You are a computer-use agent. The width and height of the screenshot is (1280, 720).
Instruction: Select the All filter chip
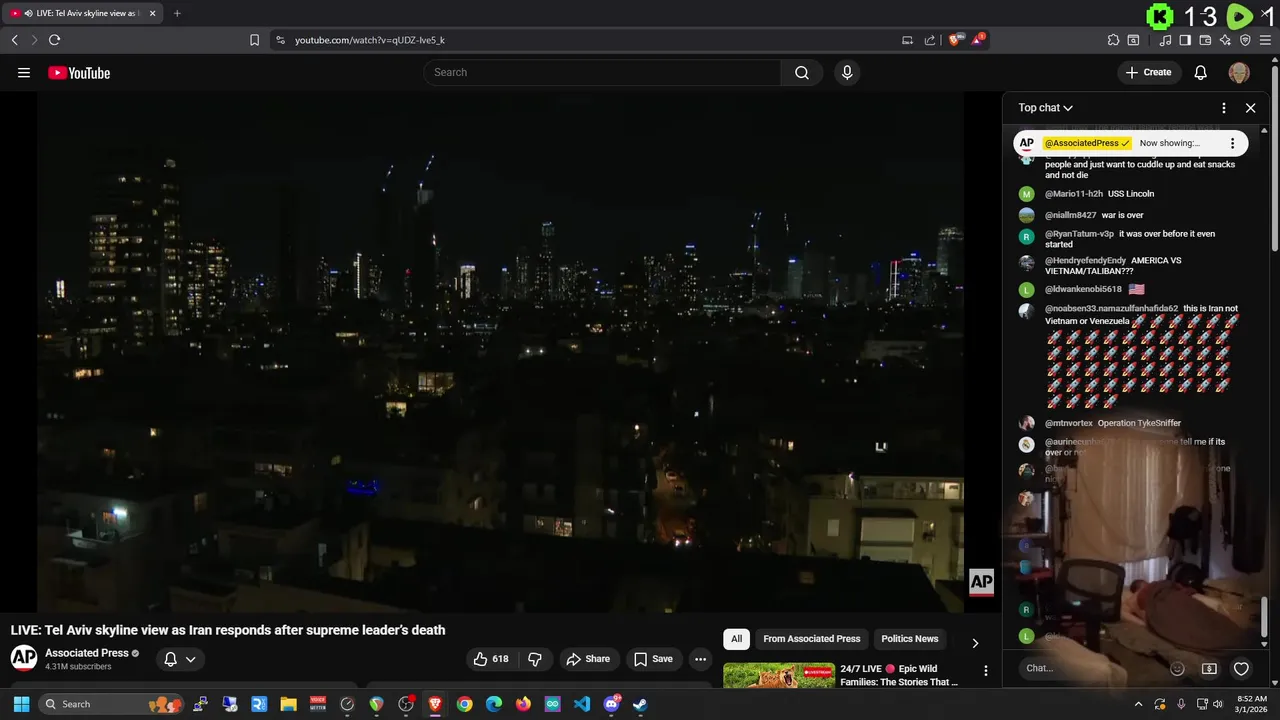736,639
